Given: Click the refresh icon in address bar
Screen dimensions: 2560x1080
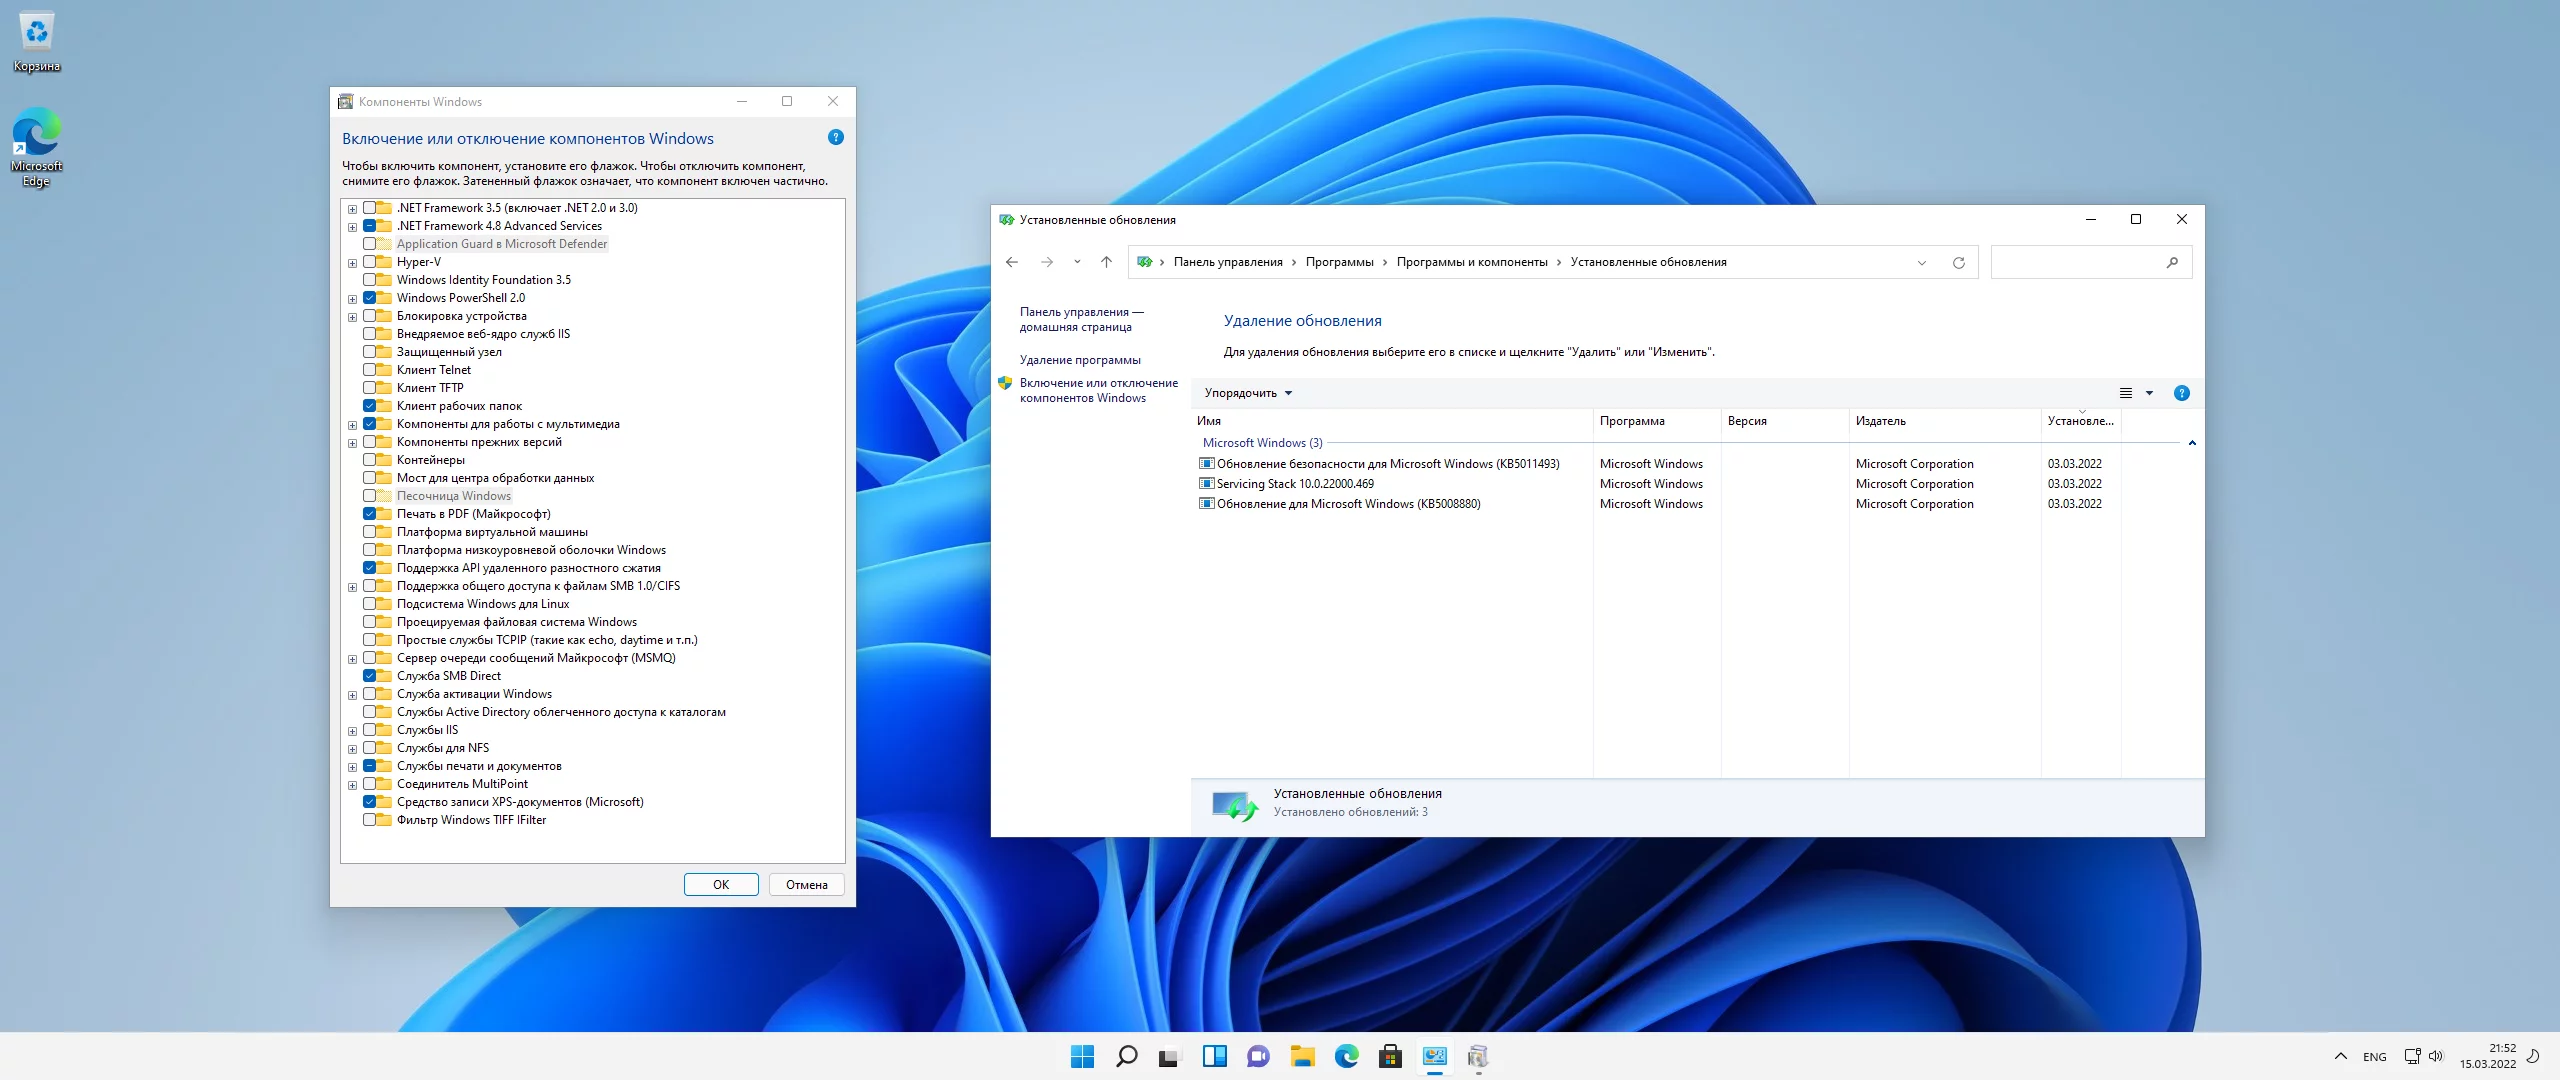Looking at the screenshot, I should coord(1958,263).
